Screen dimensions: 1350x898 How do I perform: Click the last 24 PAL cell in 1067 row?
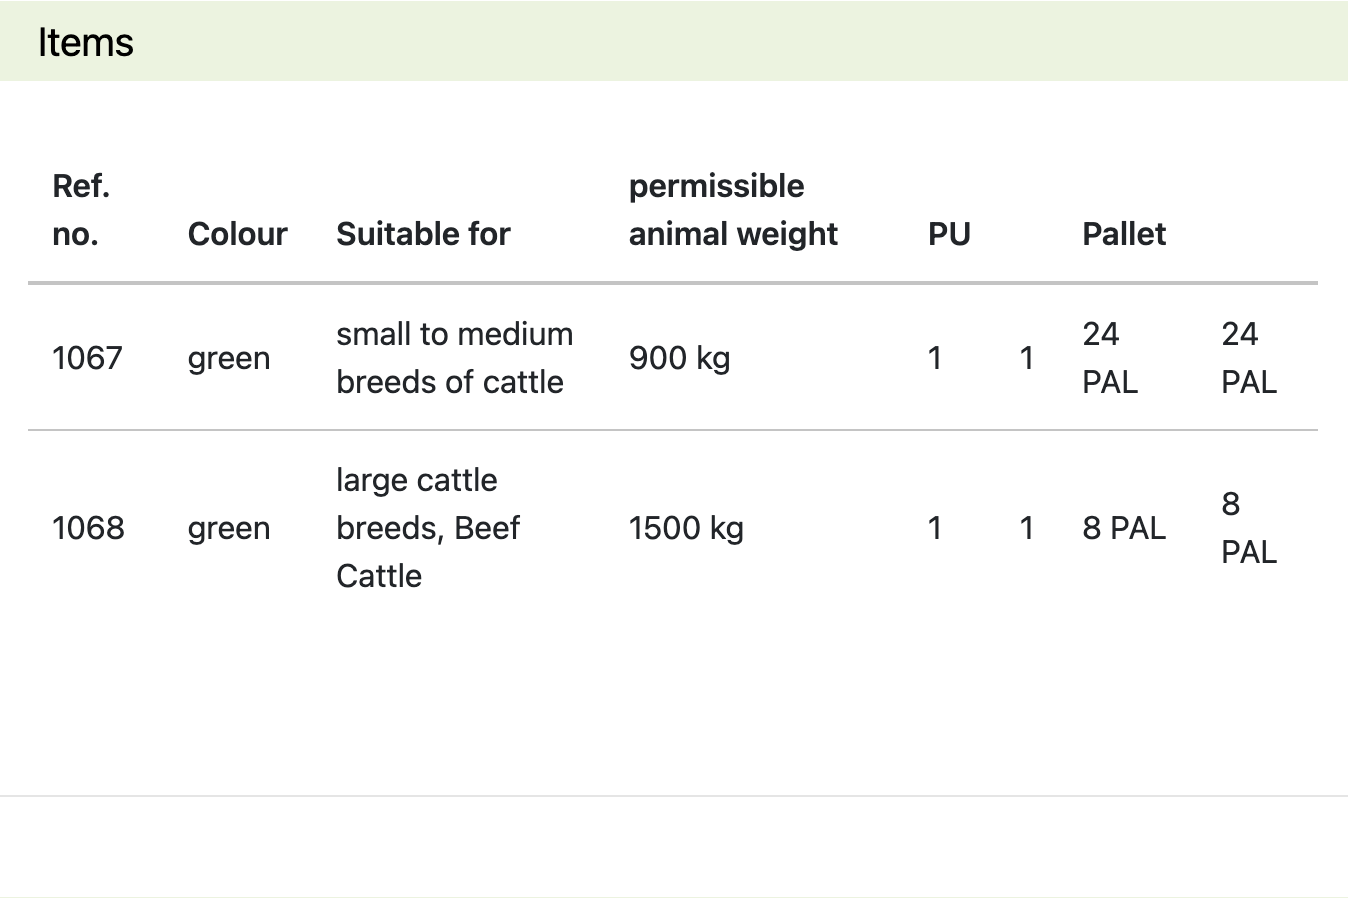pyautogui.click(x=1249, y=358)
